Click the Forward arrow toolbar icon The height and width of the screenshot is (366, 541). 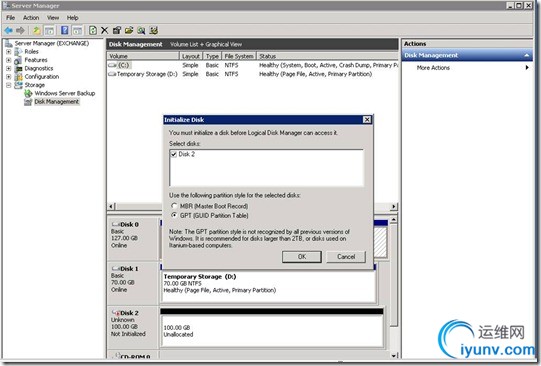pyautogui.click(x=20, y=30)
